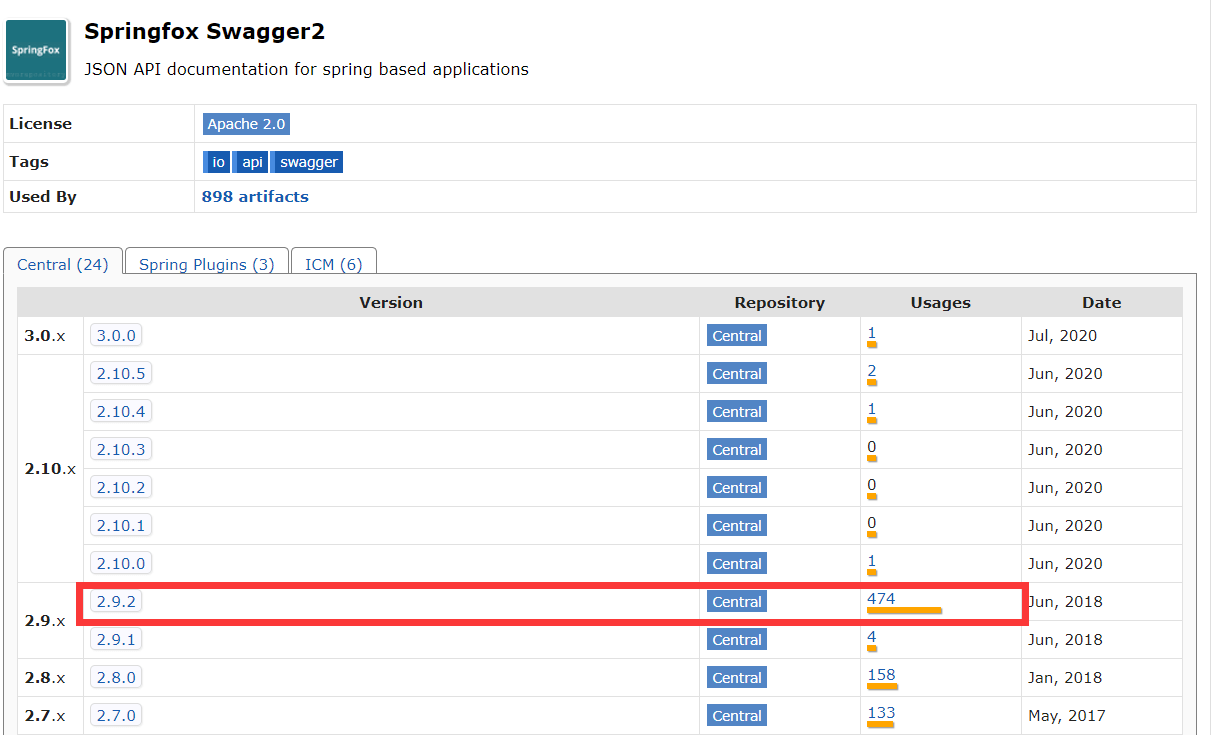This screenshot has width=1221, height=735.
Task: Open usages count 0 for version 2.10.2
Action: click(x=872, y=485)
